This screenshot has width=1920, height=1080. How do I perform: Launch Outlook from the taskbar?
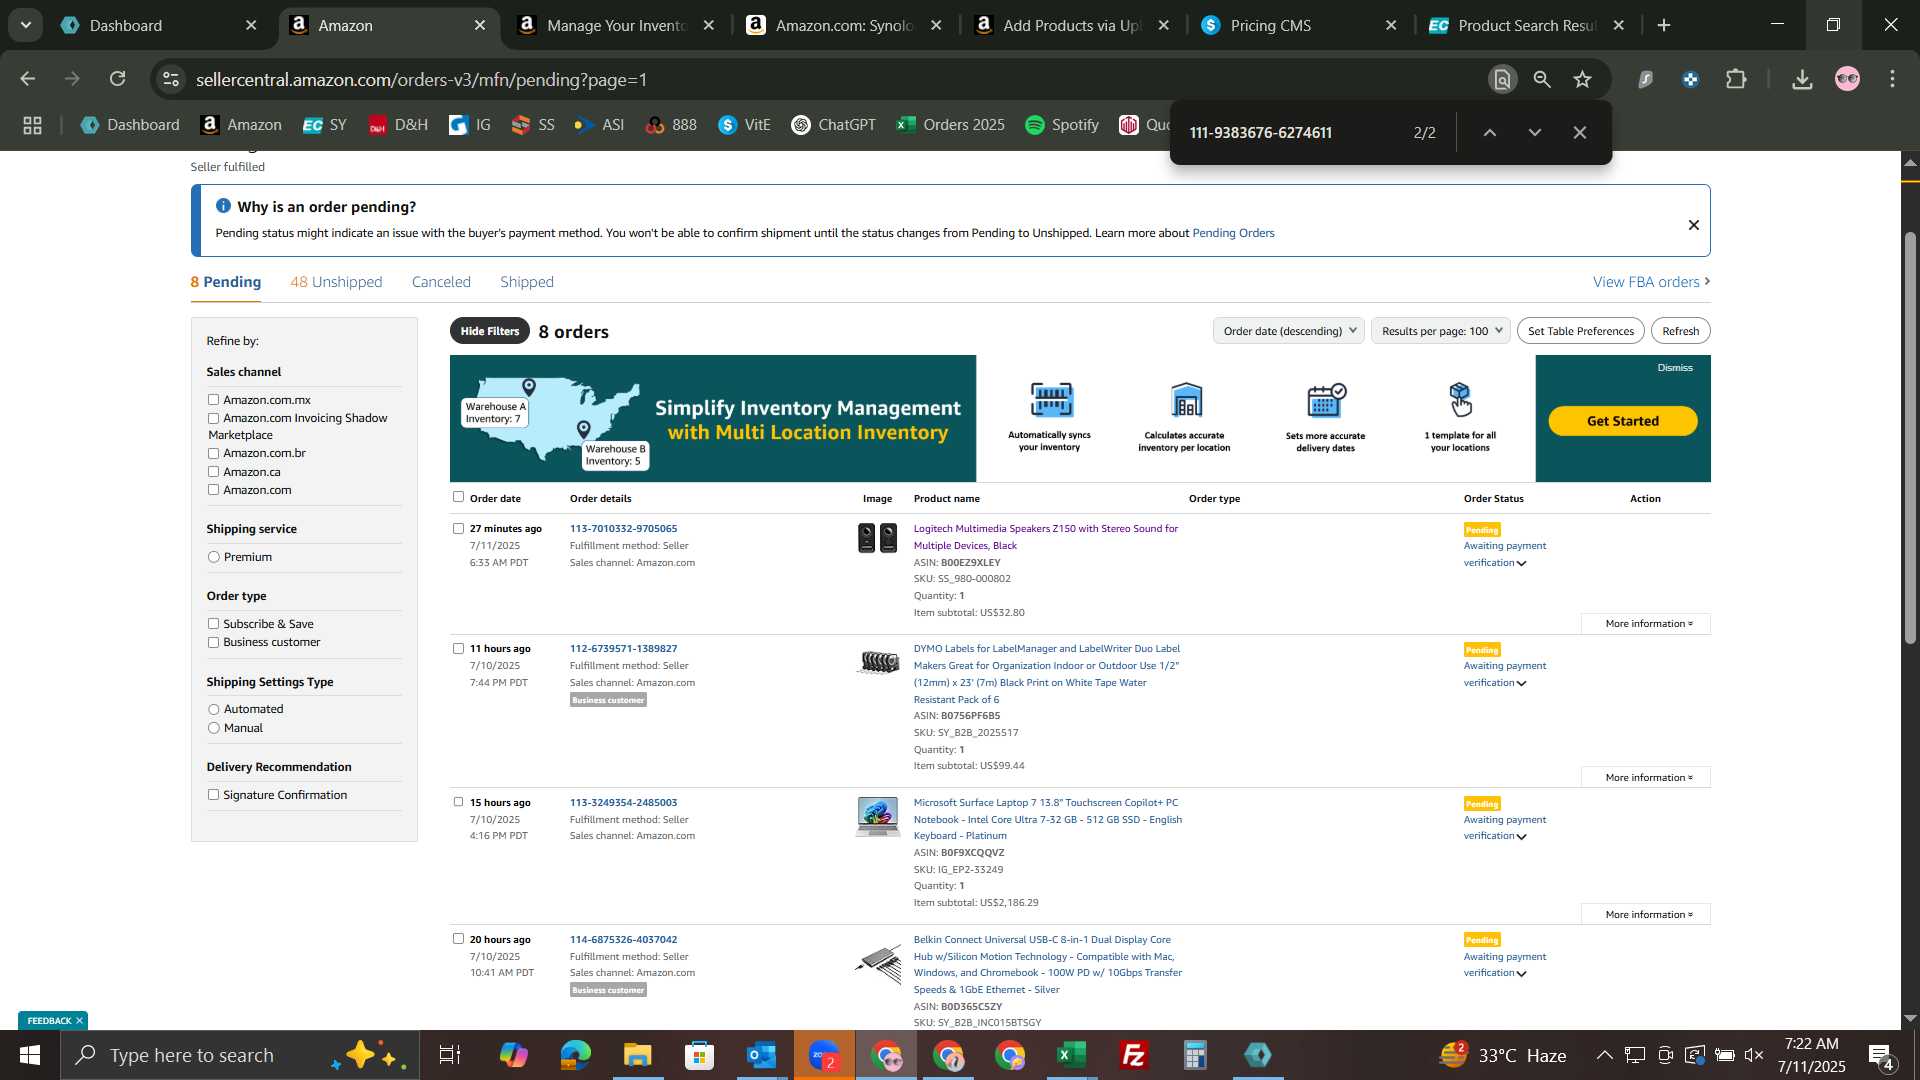pyautogui.click(x=761, y=1055)
